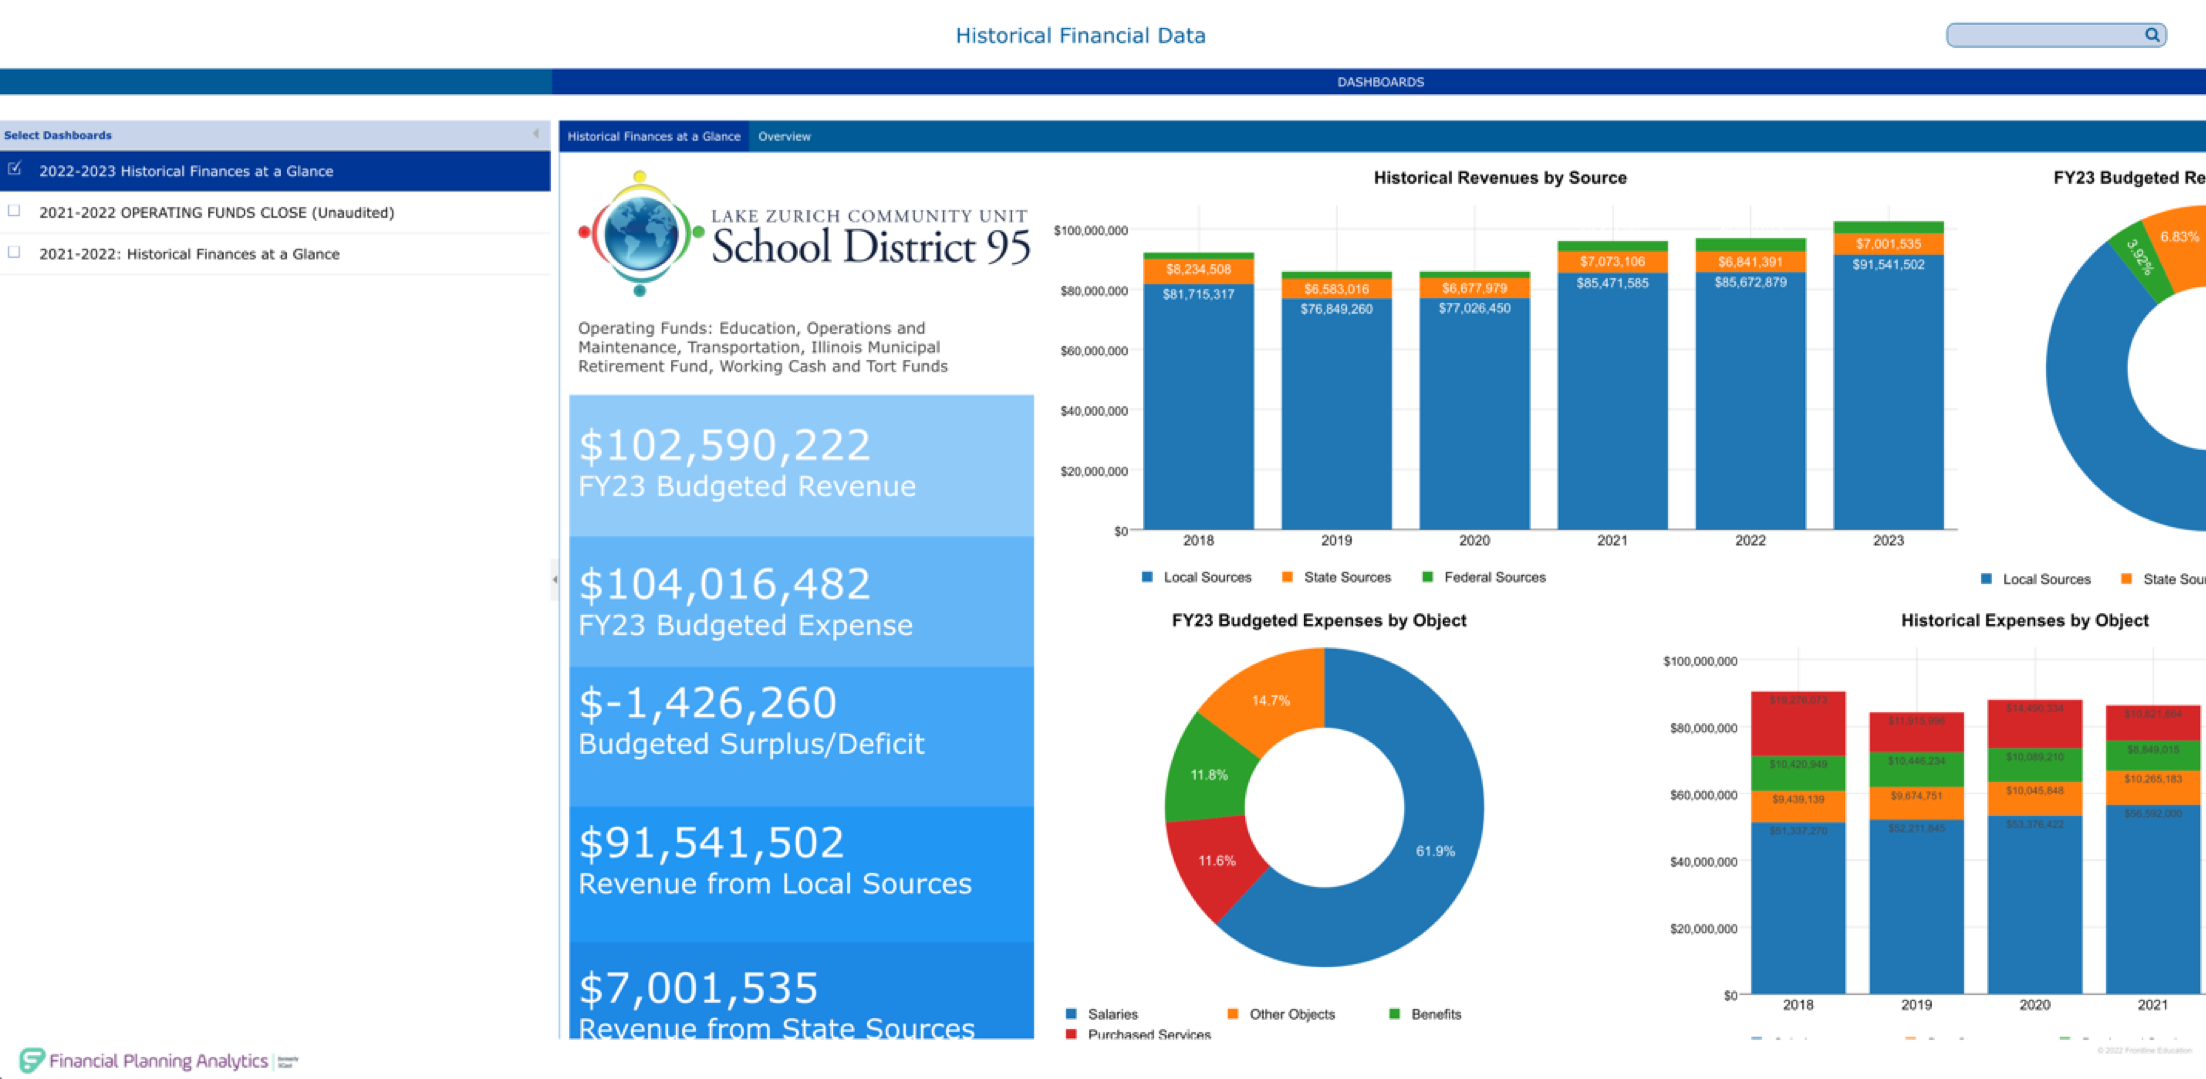2206x1079 pixels.
Task: Click the $104,016,482 FY23 Budgeted Expense tile
Action: (801, 602)
